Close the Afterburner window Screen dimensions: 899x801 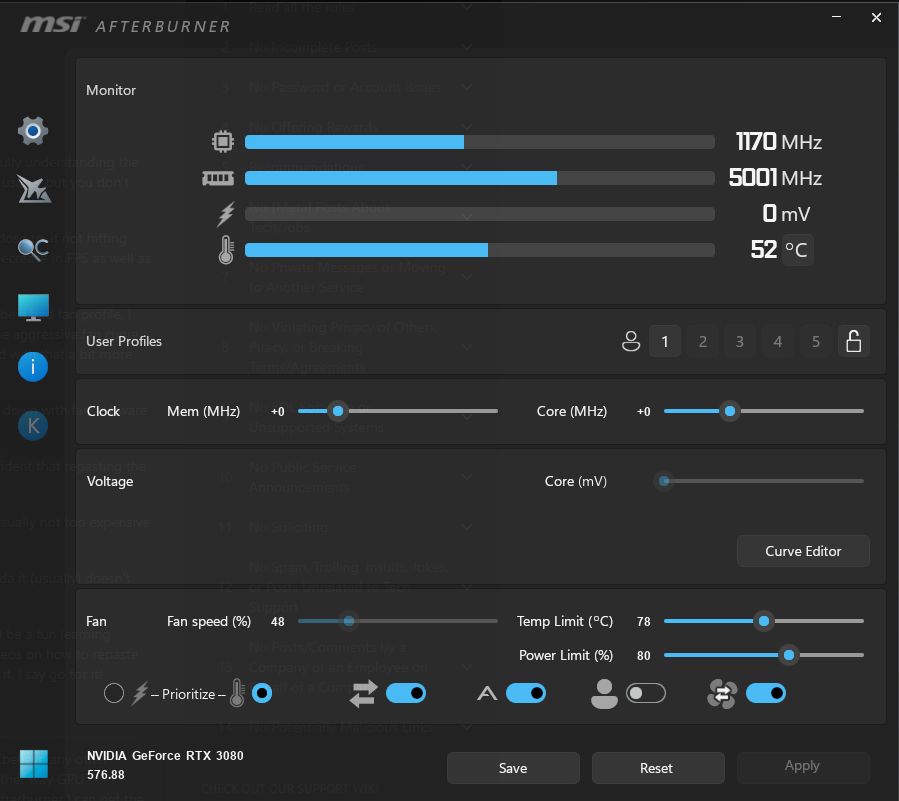point(876,17)
